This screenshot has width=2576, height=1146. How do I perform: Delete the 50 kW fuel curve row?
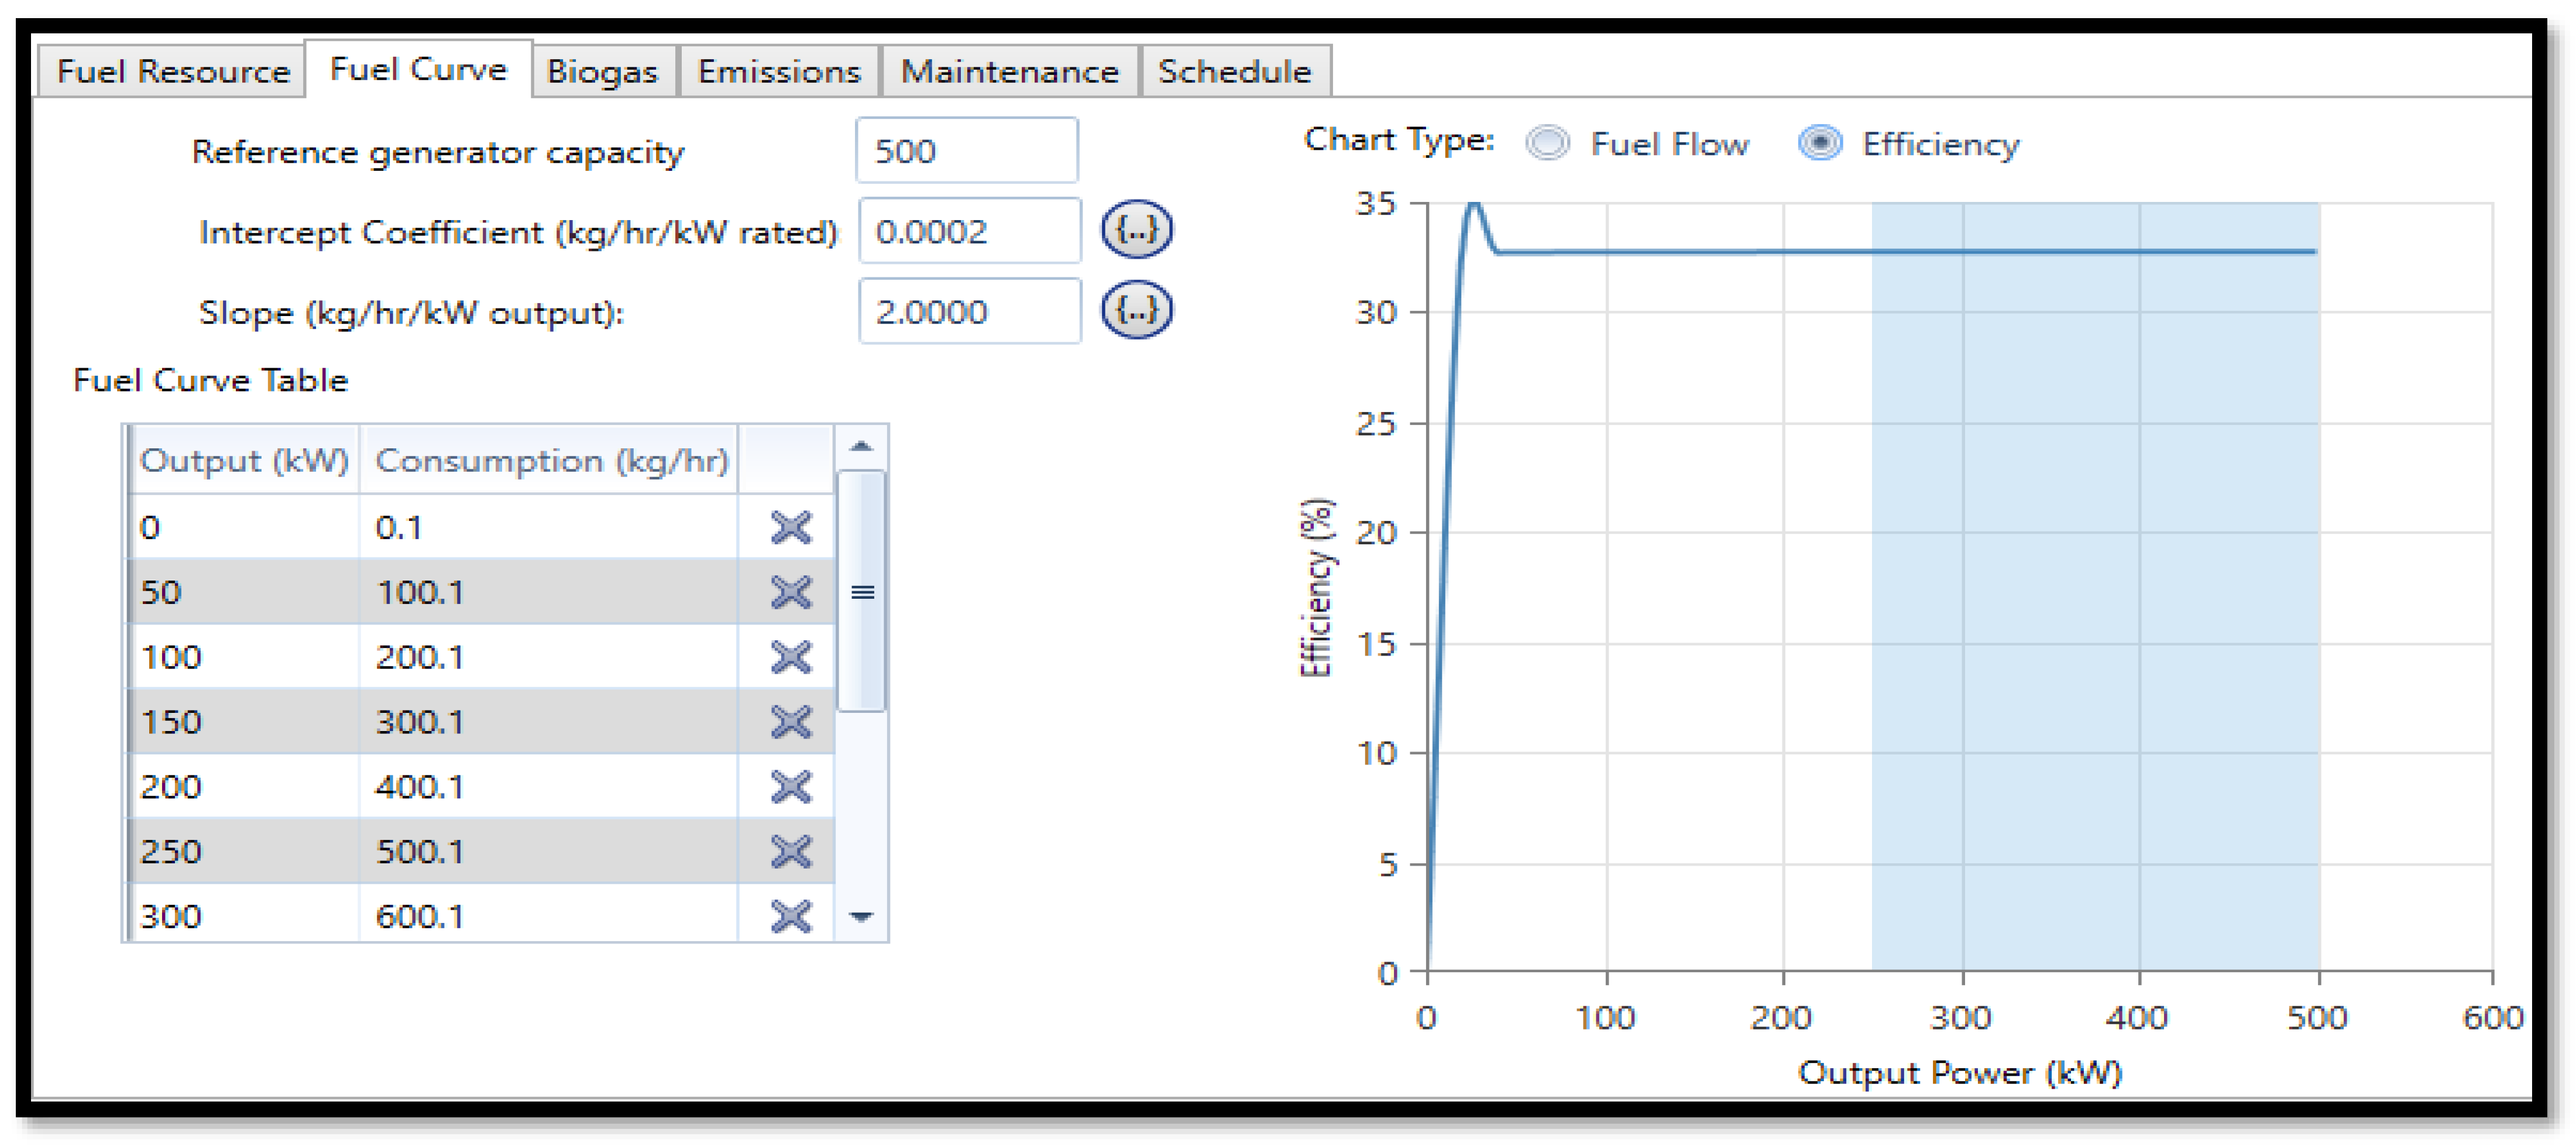(791, 592)
